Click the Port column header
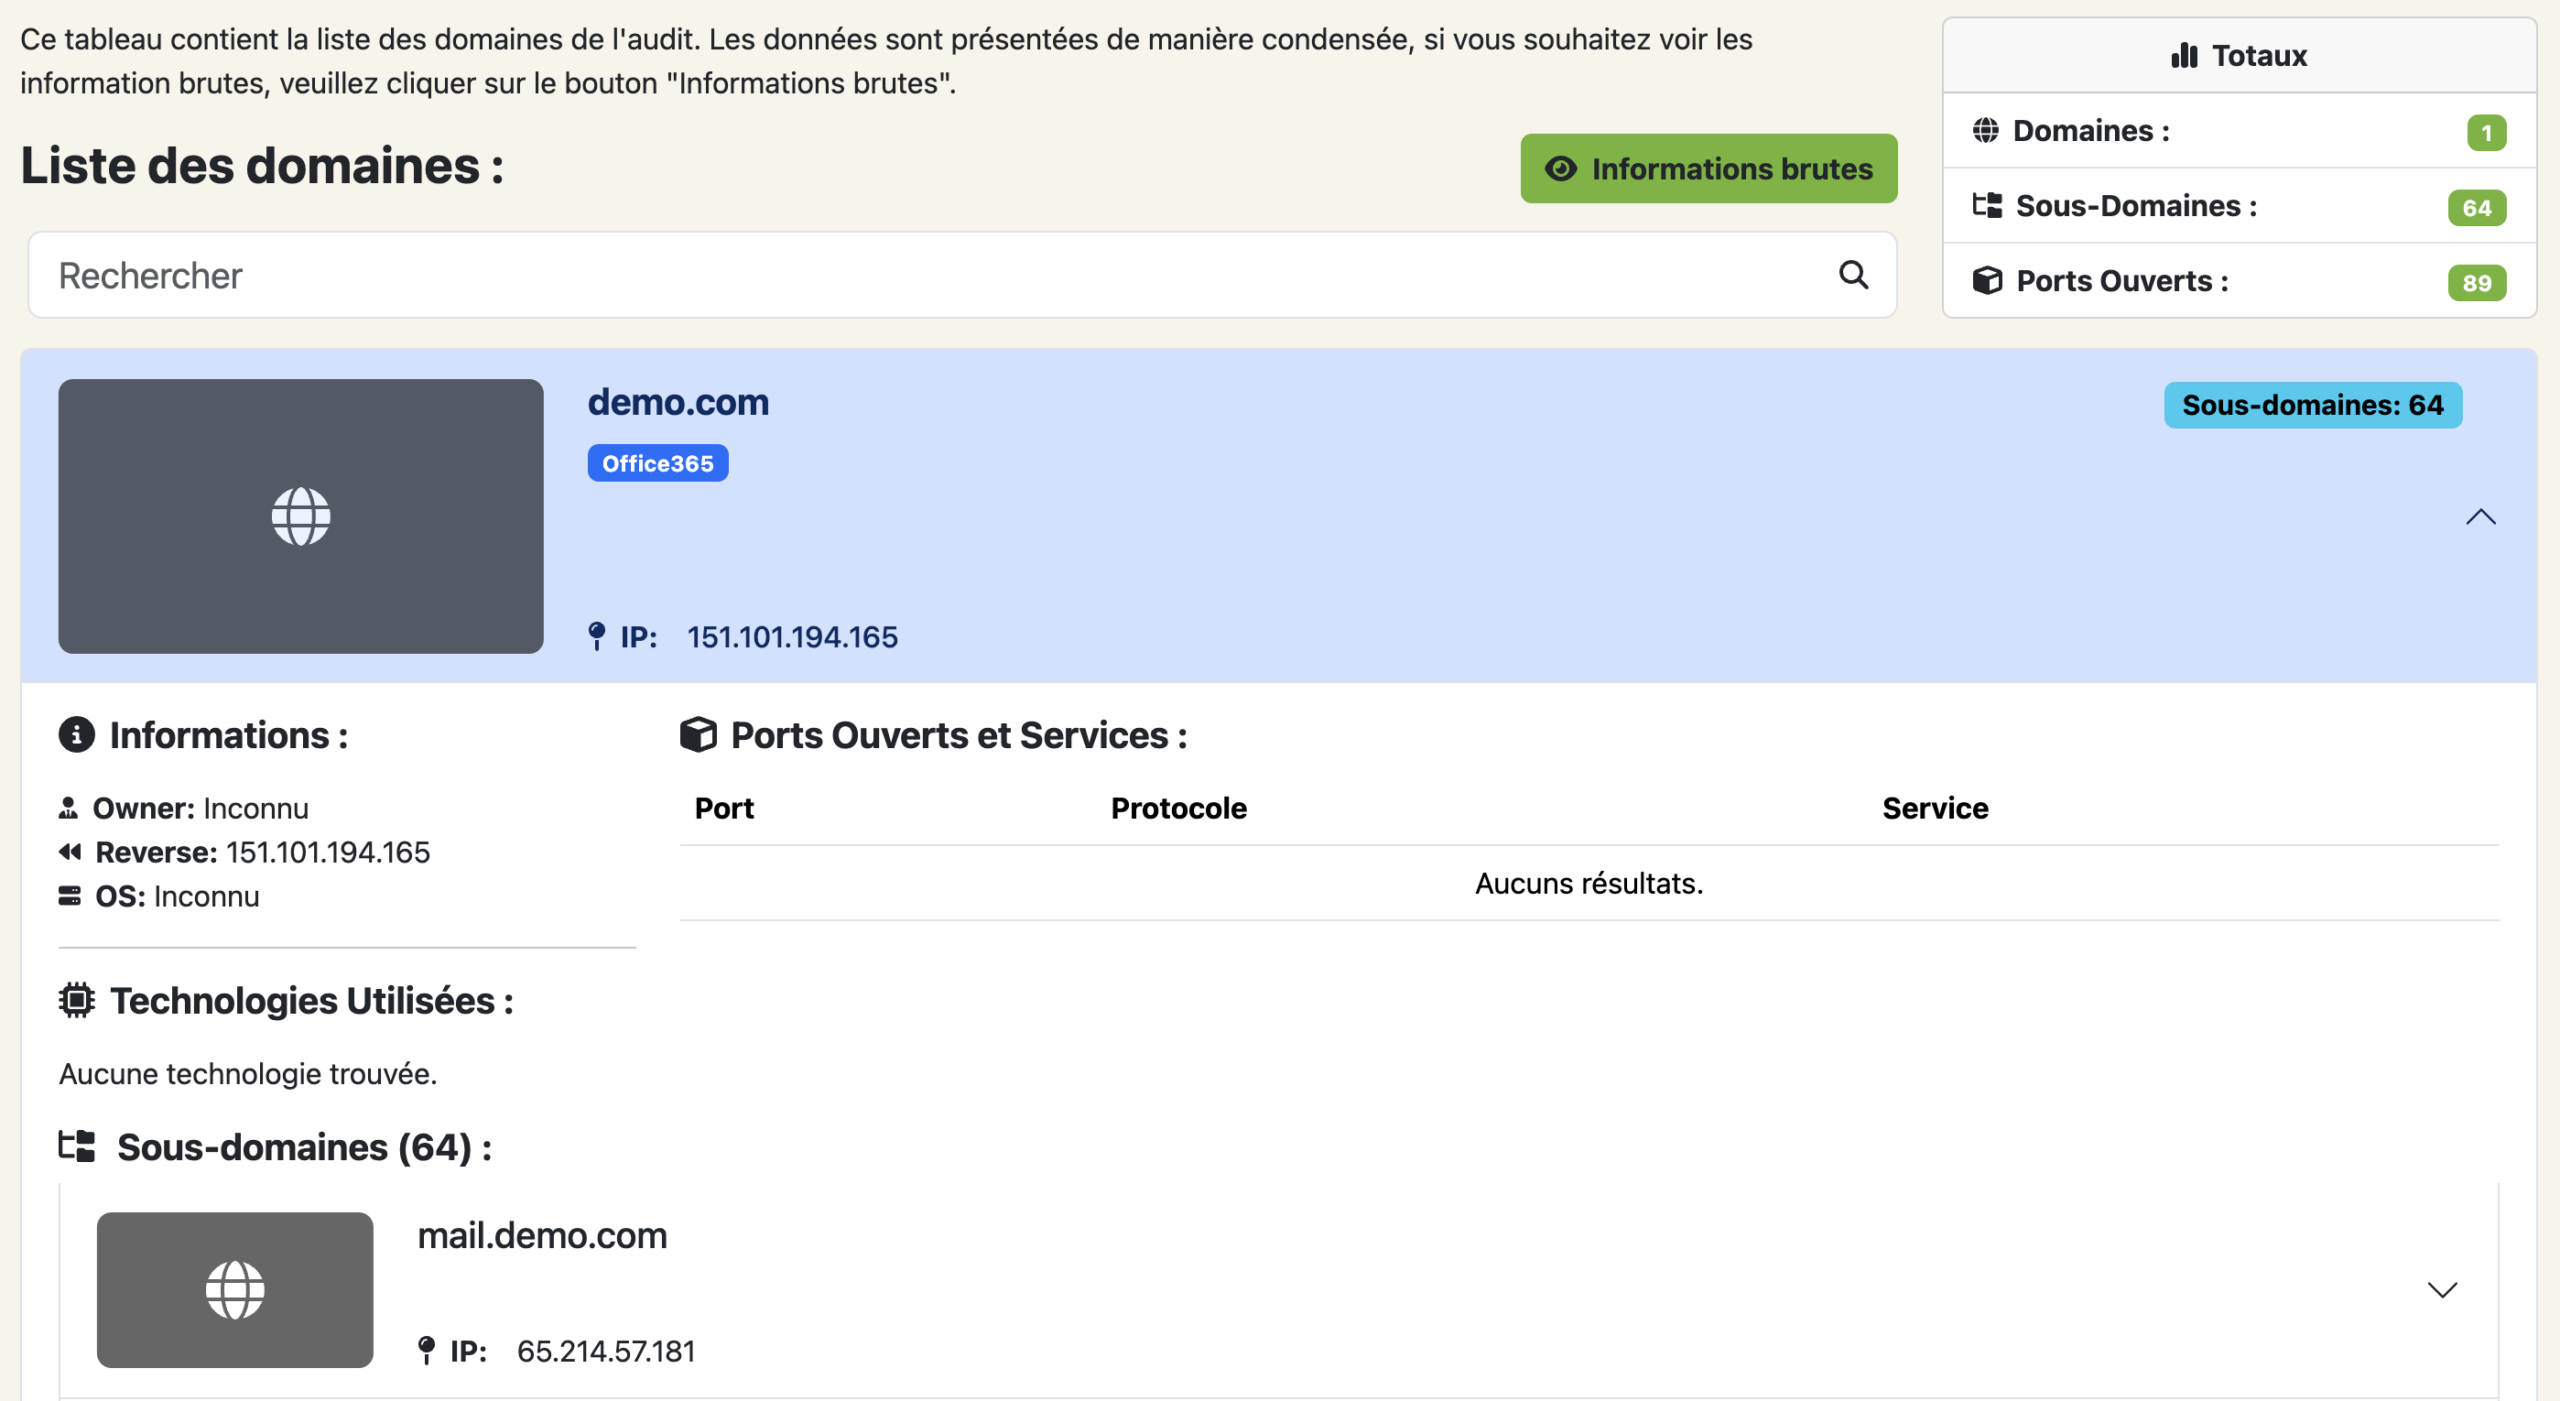2560x1401 pixels. pos(724,808)
